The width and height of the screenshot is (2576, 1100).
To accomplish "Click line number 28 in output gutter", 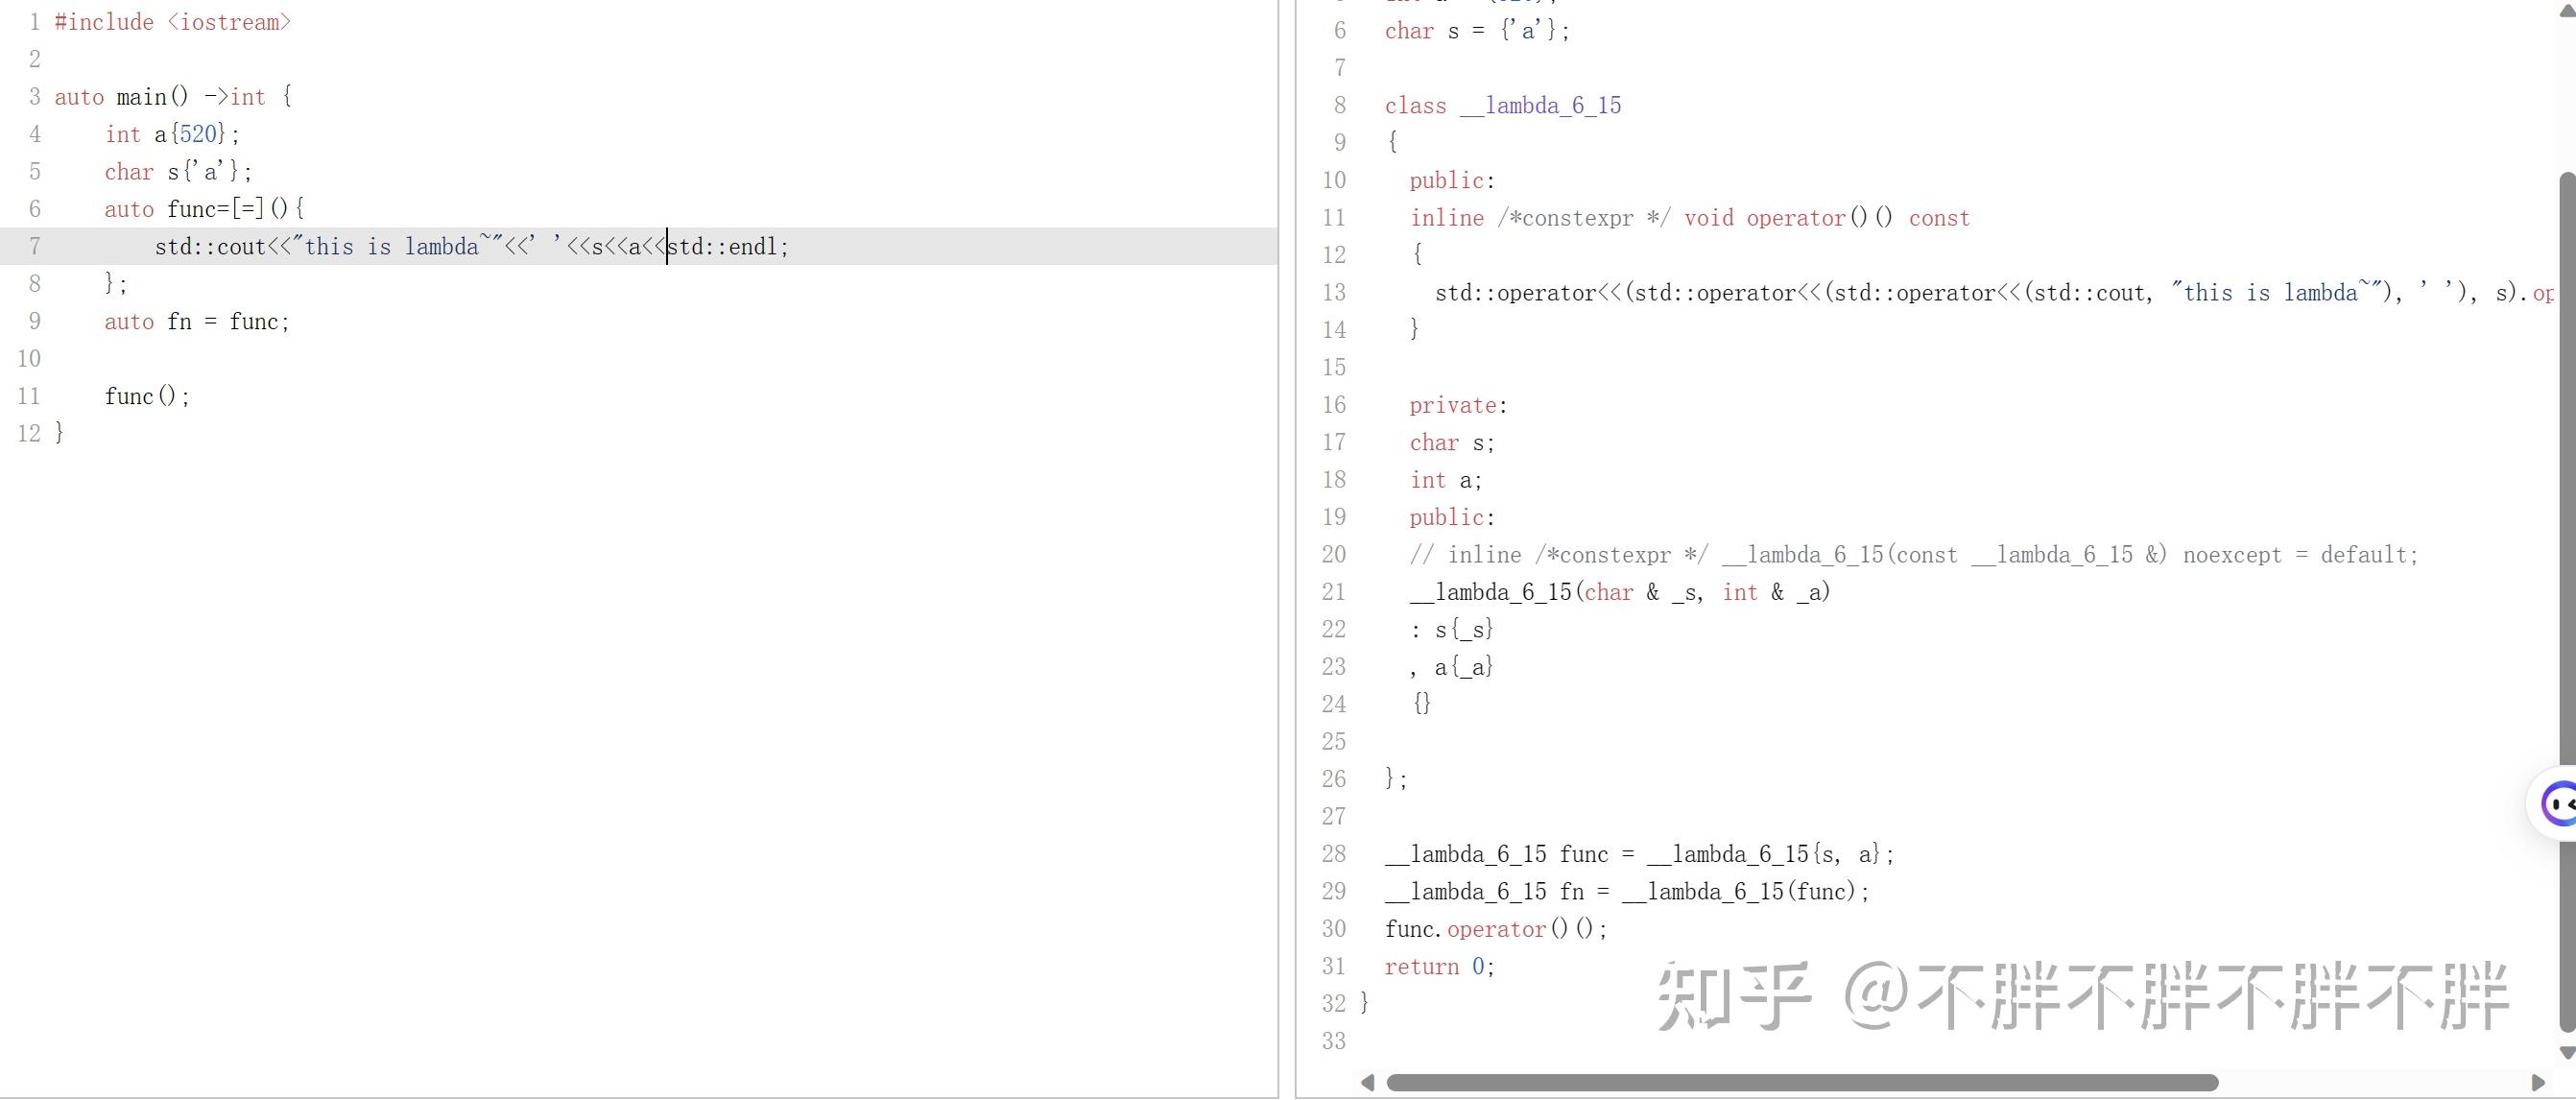I will pos(1333,854).
